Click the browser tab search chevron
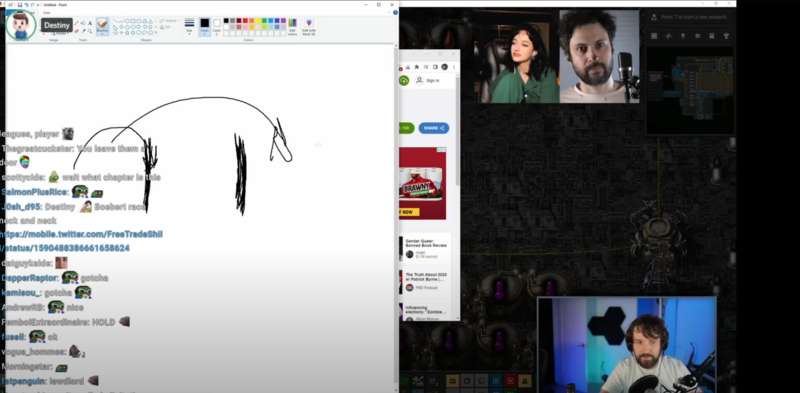 (x=413, y=54)
